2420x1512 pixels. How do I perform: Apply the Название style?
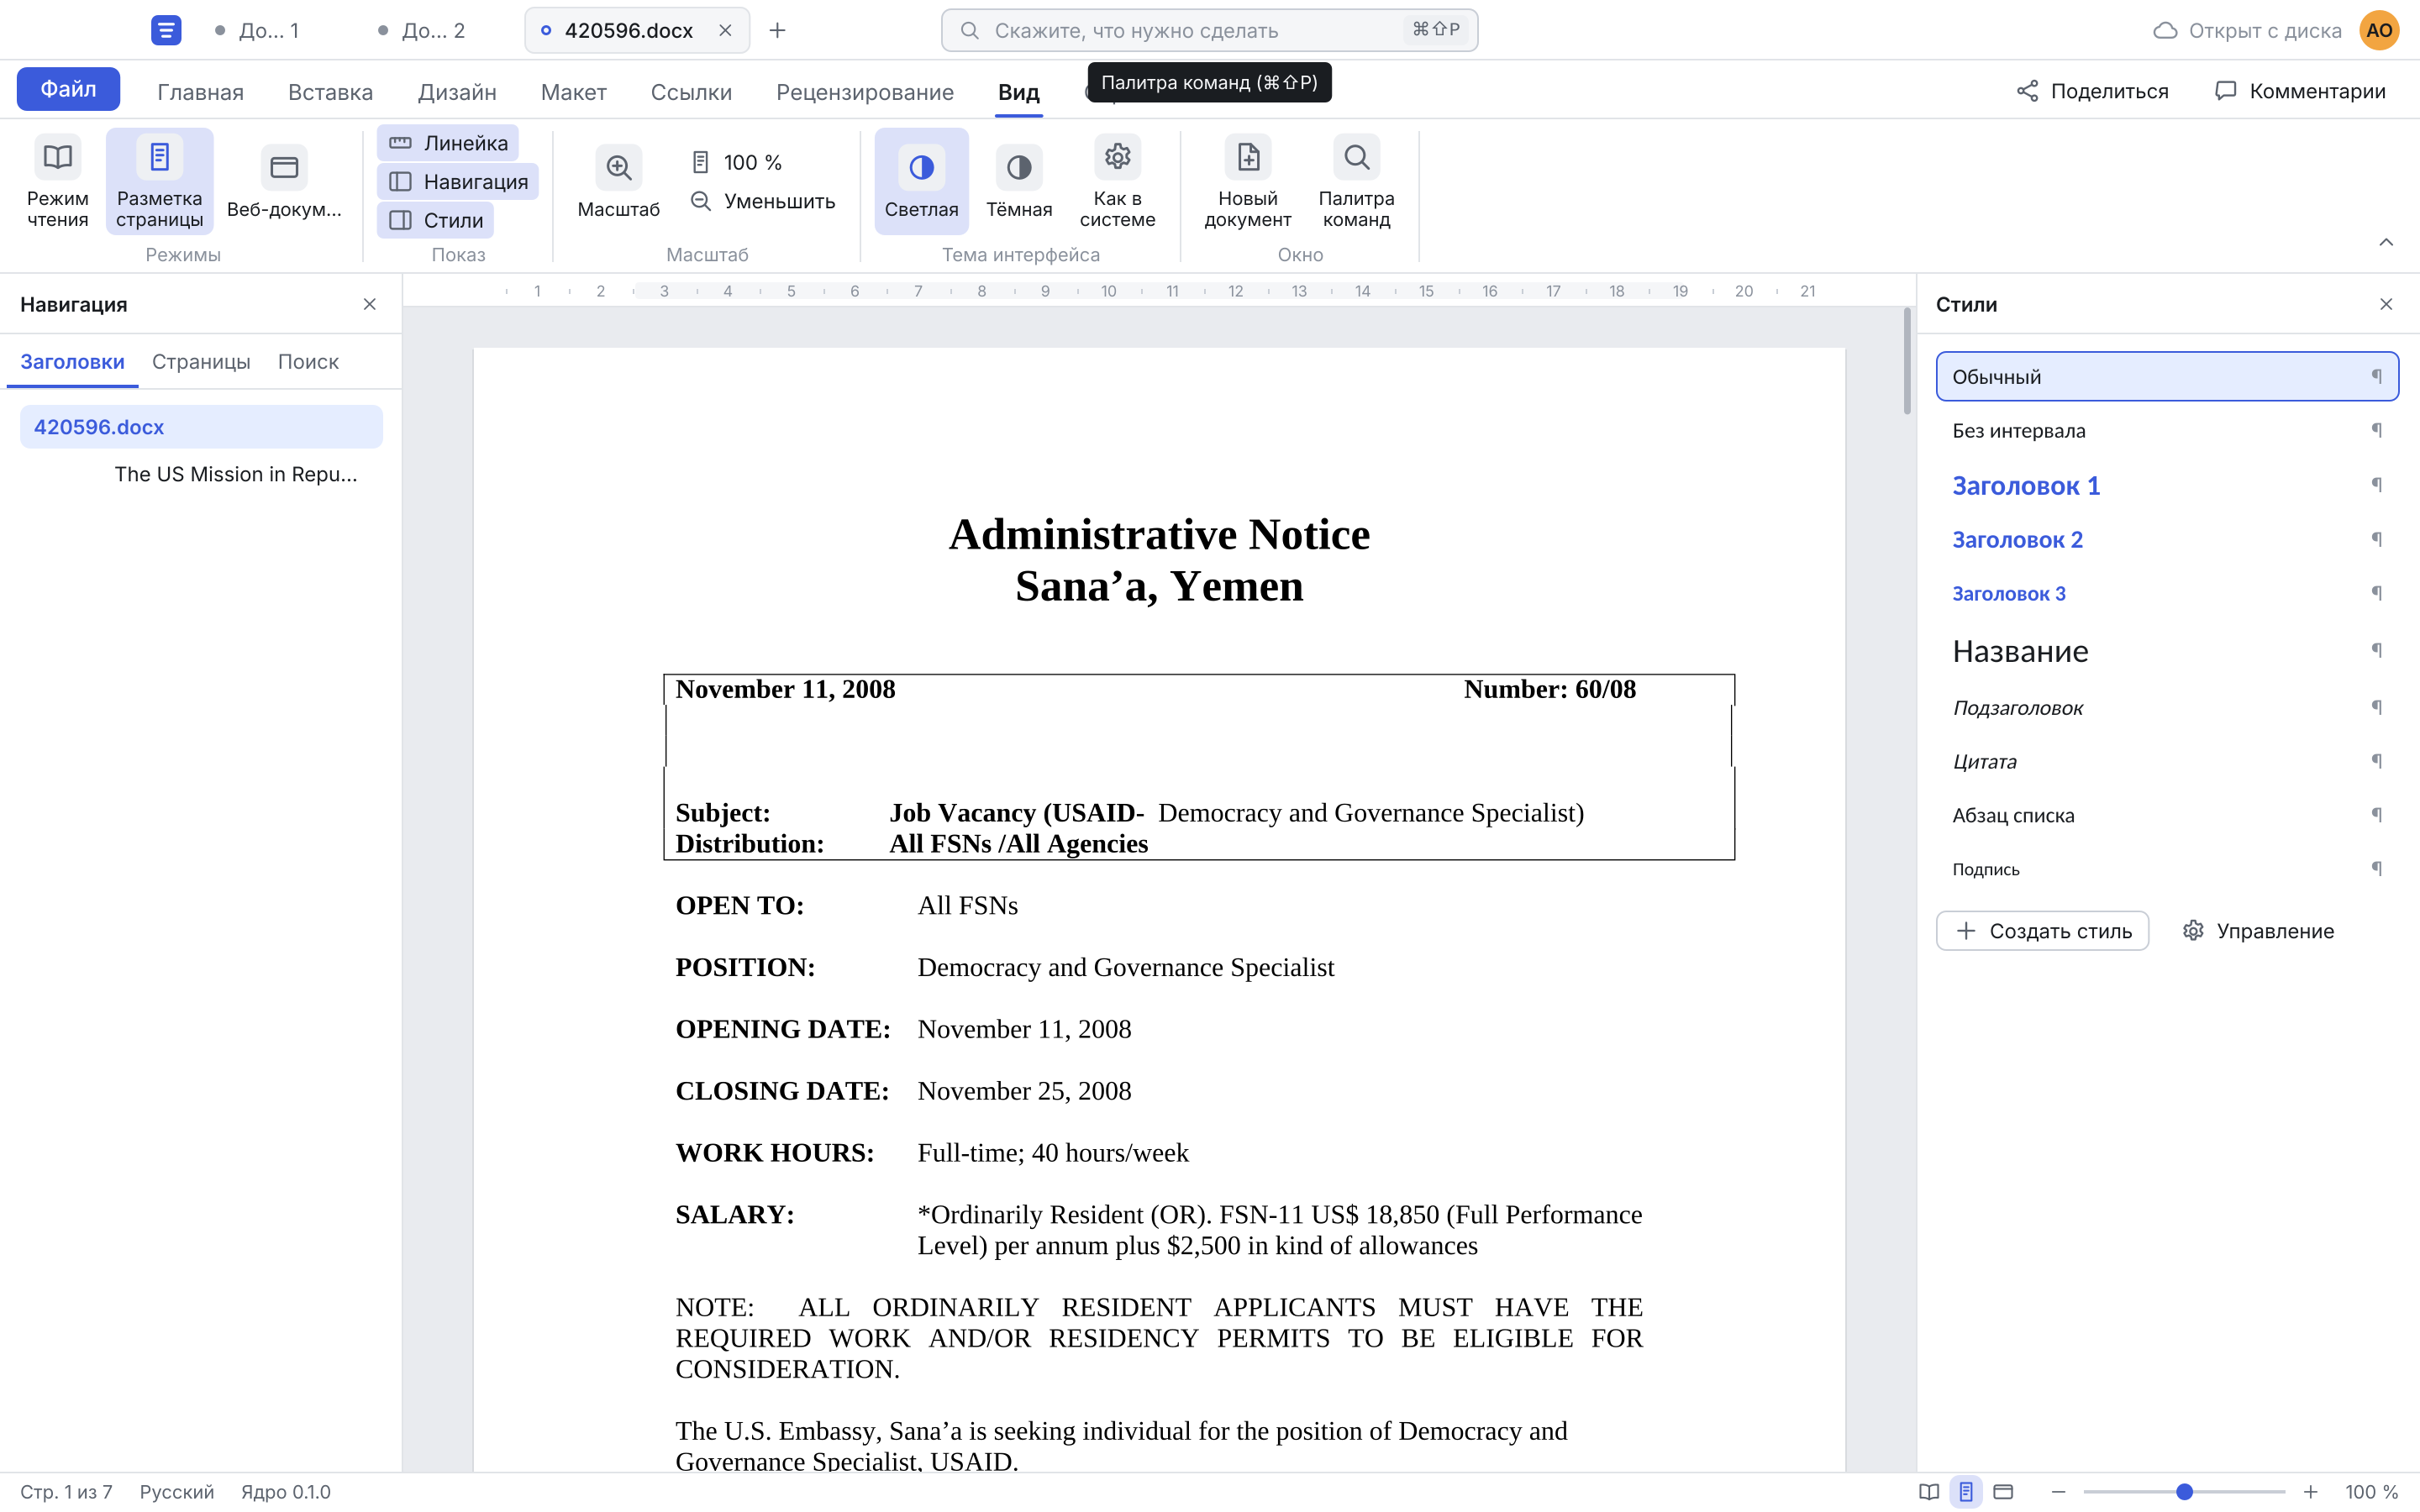coord(2167,651)
